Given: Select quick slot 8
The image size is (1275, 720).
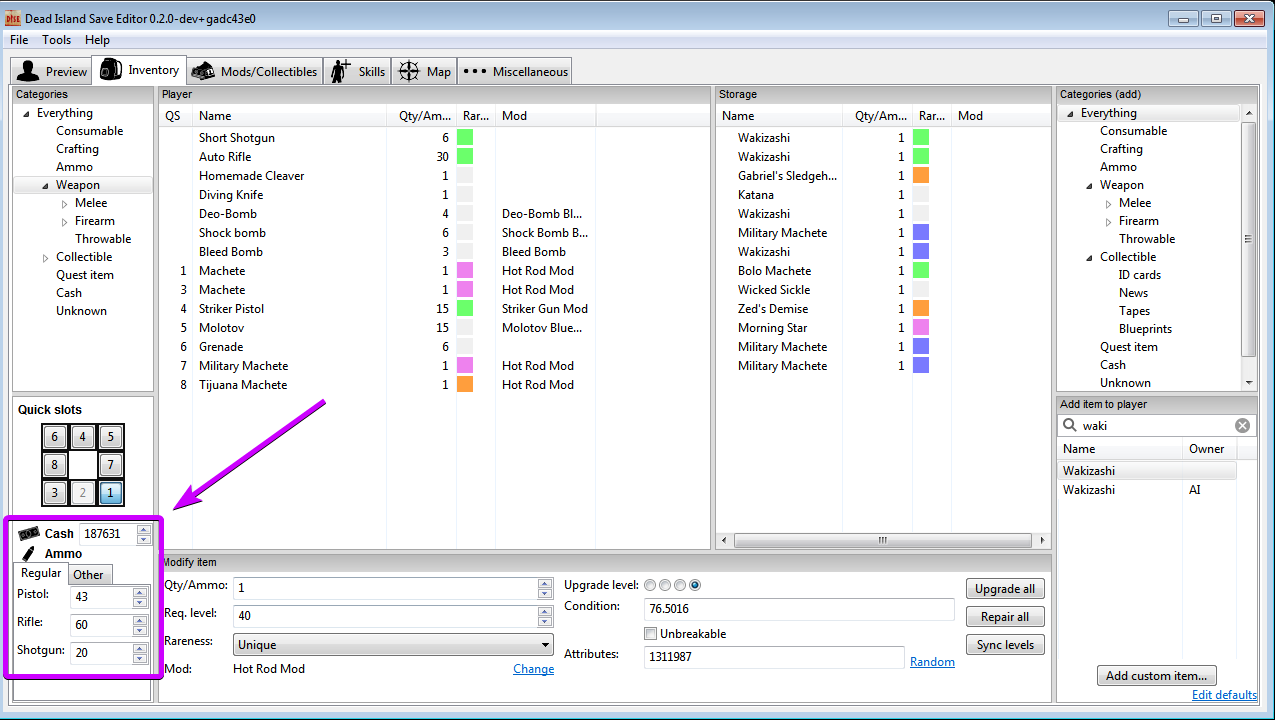Looking at the screenshot, I should point(55,465).
